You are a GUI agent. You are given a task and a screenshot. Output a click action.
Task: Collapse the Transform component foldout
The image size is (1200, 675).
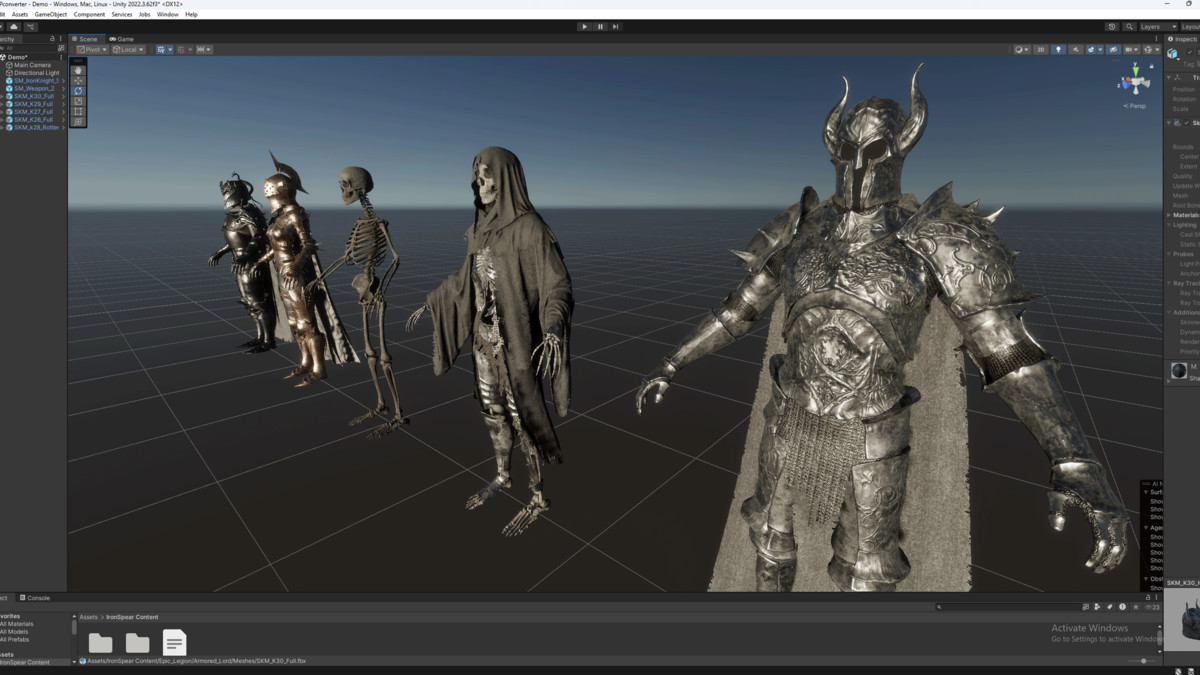1170,78
